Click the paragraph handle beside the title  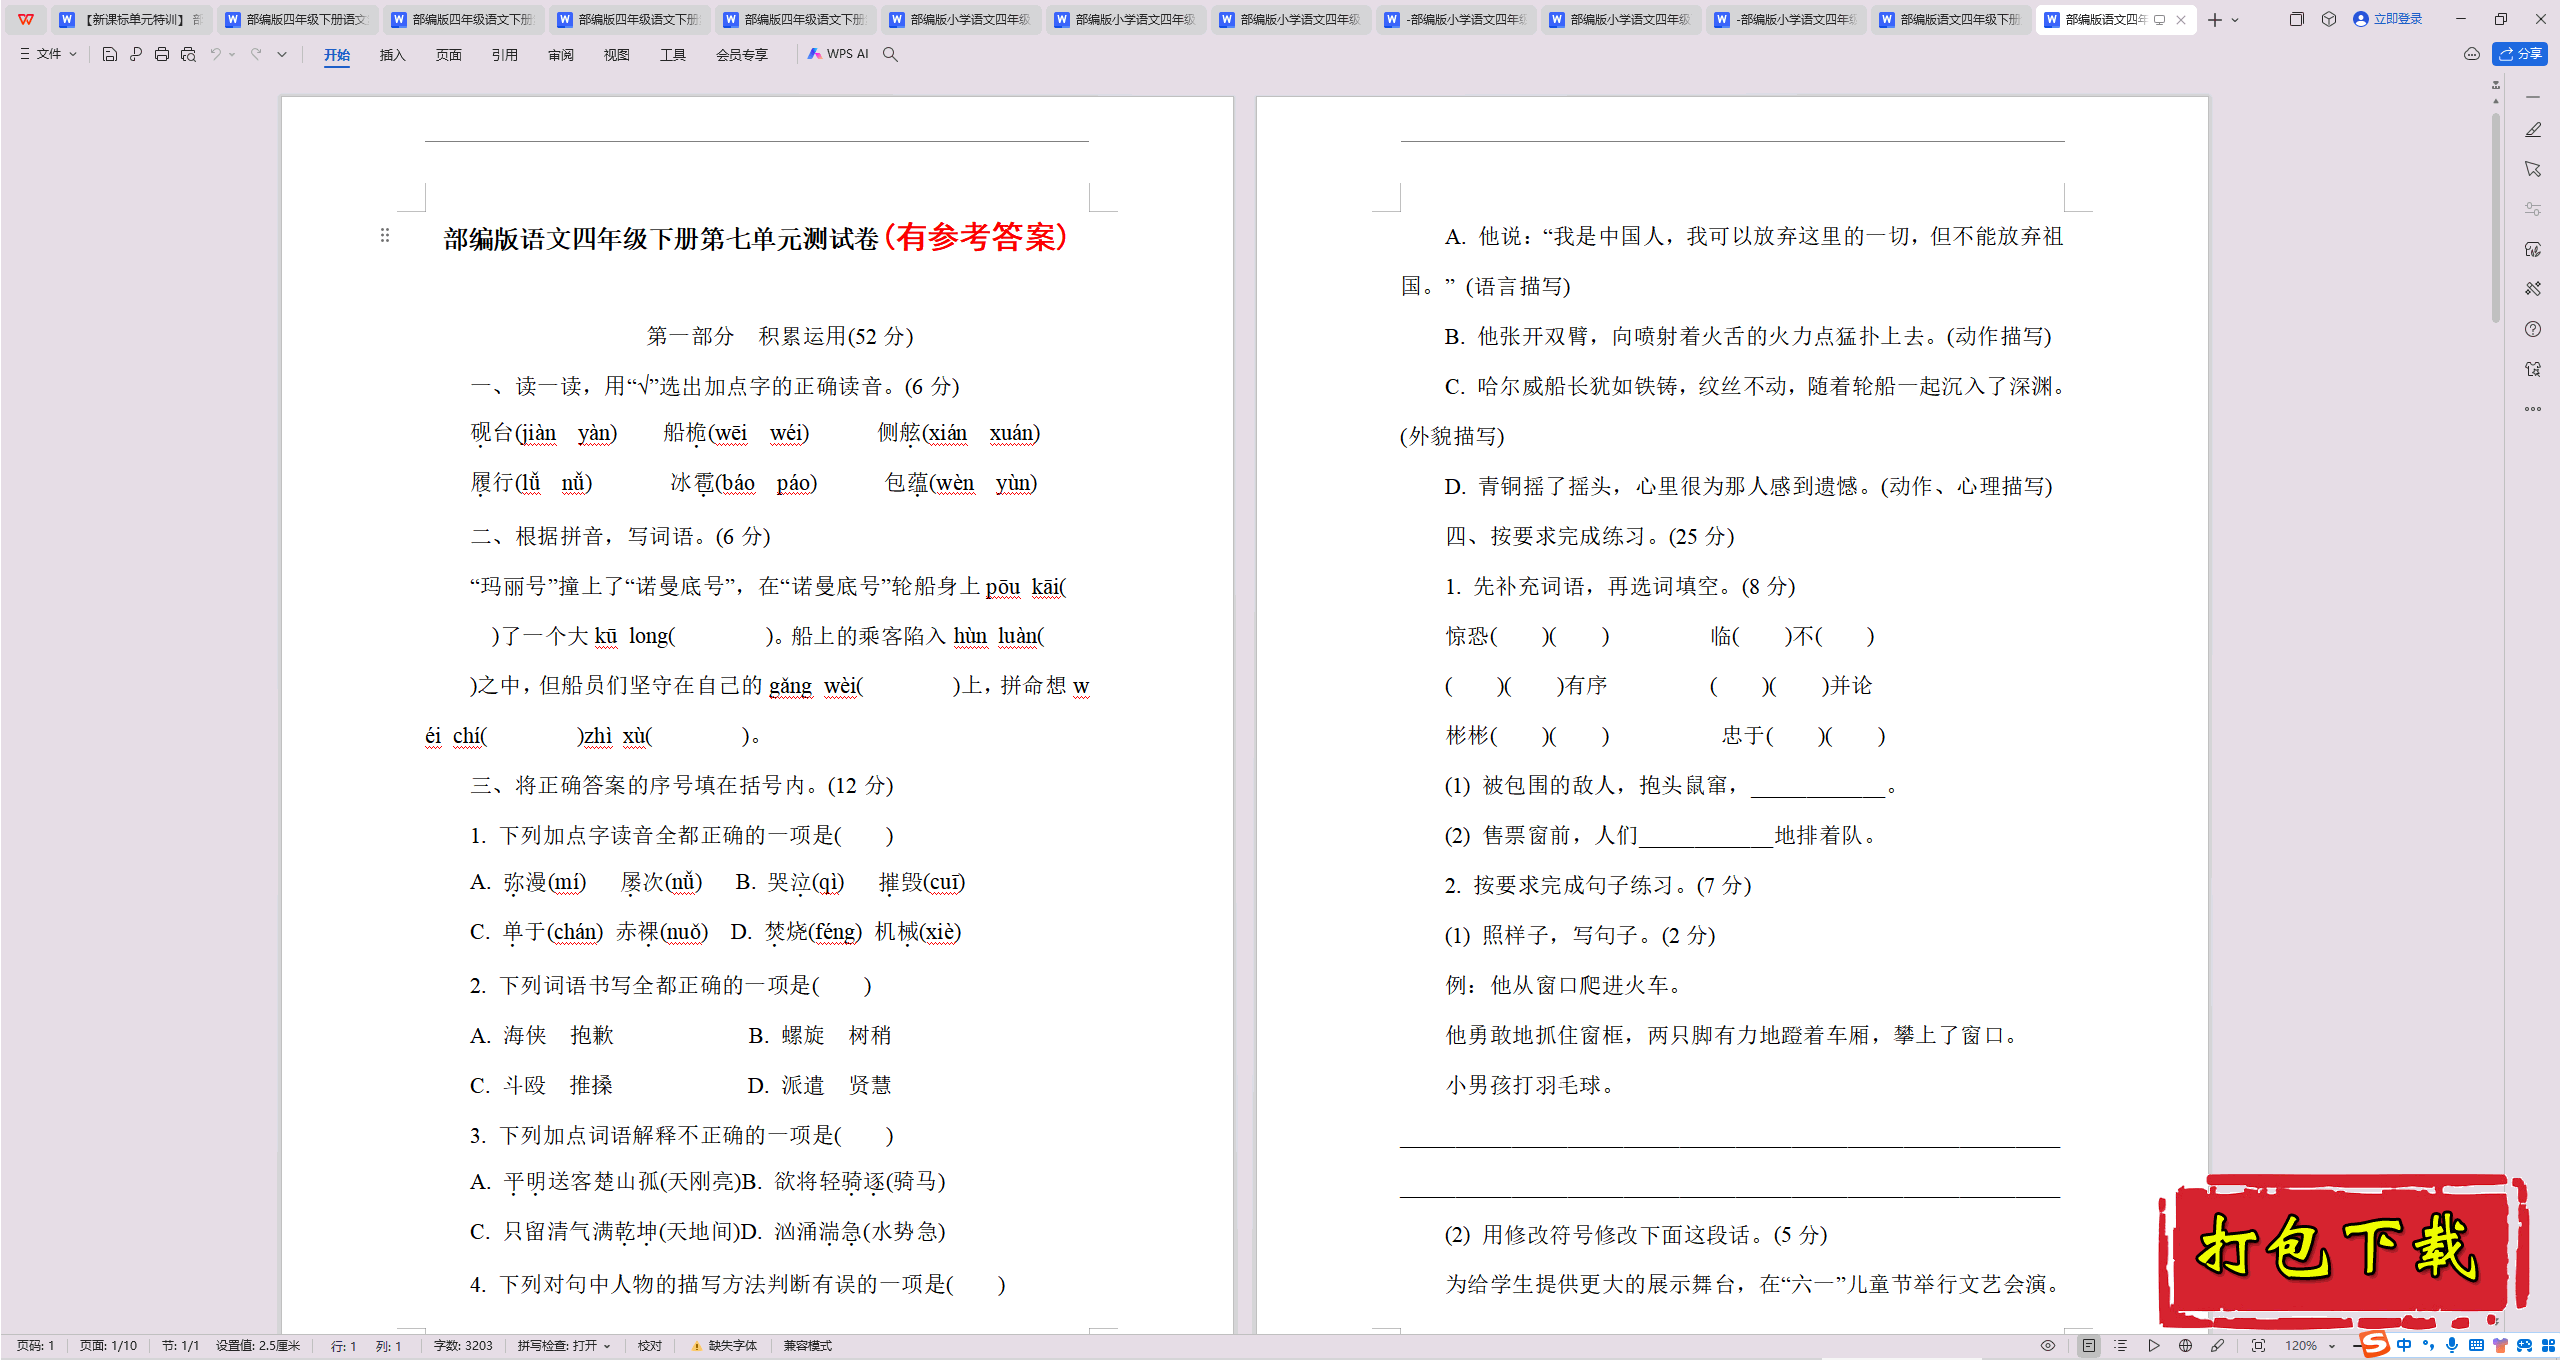click(x=385, y=236)
